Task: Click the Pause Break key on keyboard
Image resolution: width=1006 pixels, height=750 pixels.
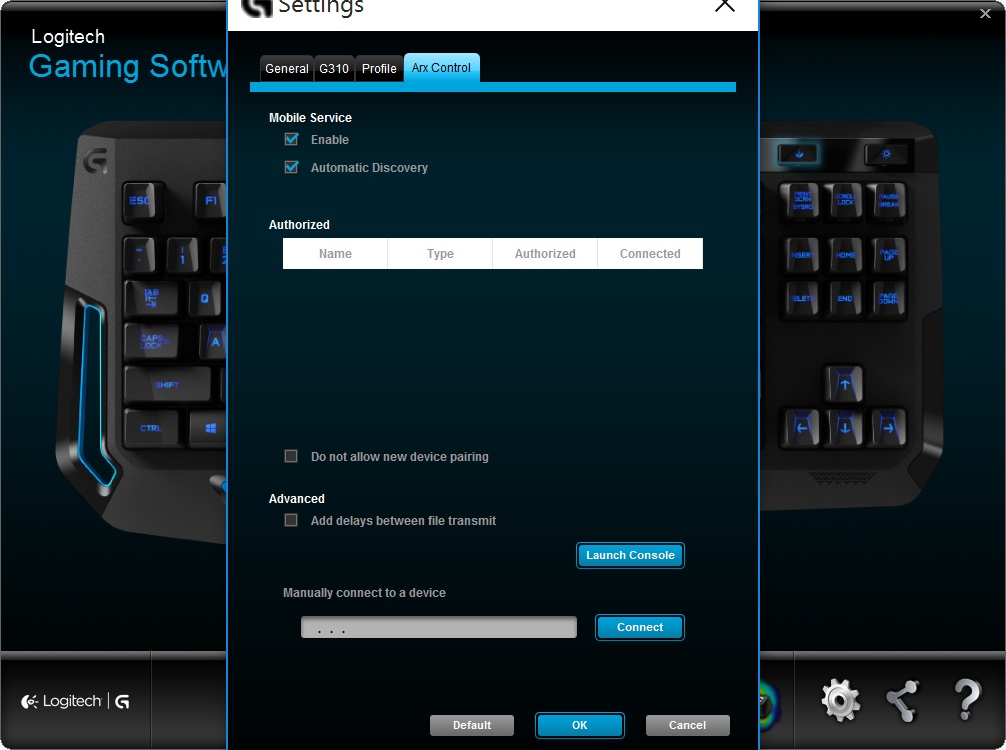Action: click(887, 201)
